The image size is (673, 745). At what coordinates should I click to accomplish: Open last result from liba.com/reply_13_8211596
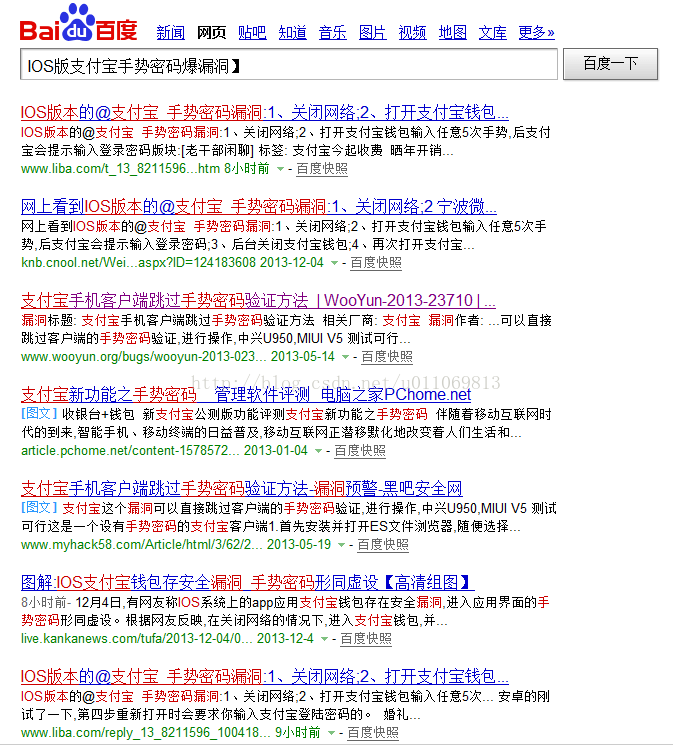pos(265,676)
